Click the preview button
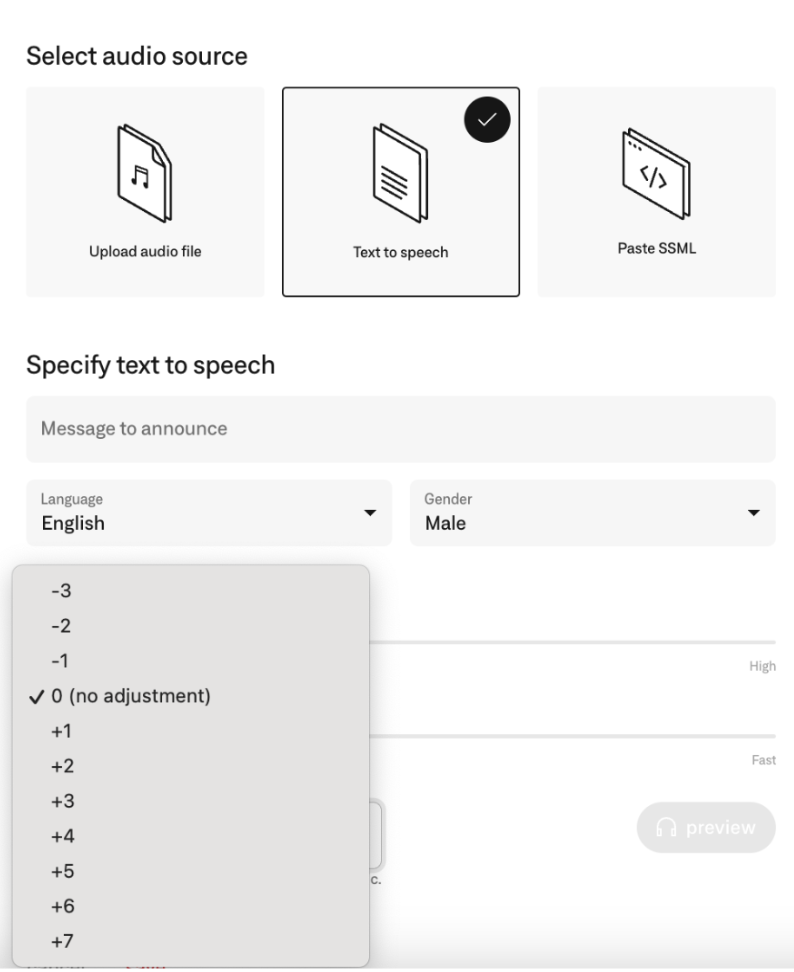 coord(706,827)
